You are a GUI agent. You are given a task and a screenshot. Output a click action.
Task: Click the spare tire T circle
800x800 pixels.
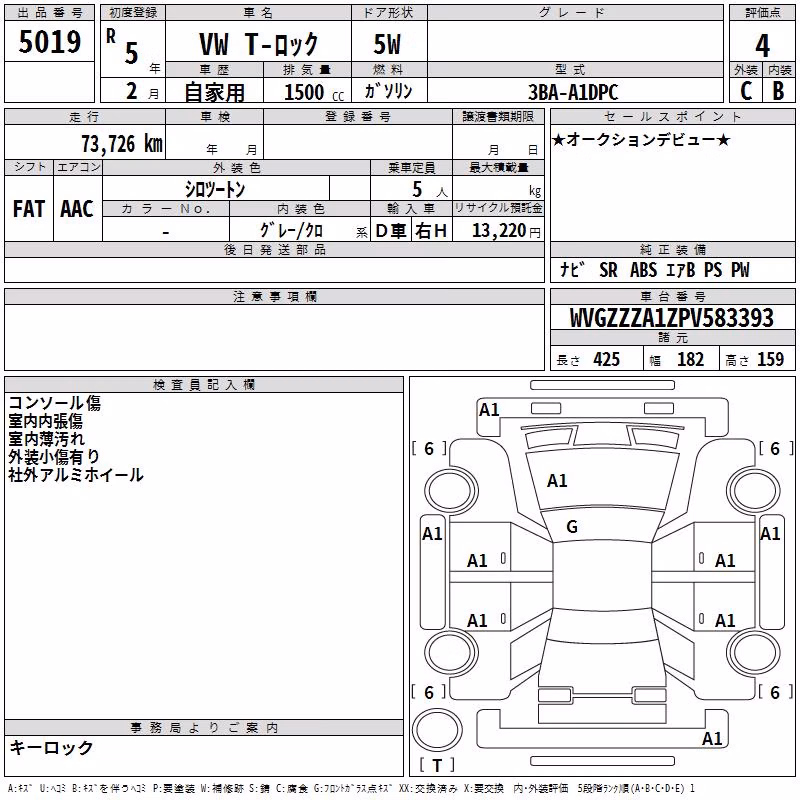437,730
